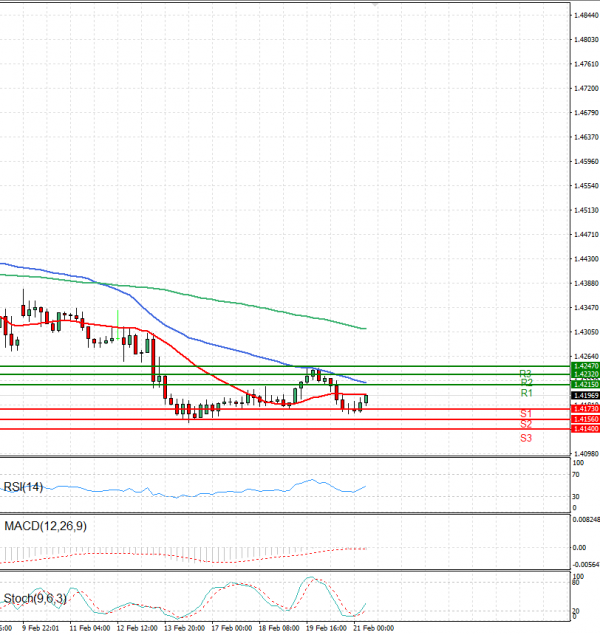Image resolution: width=600 pixels, height=635 pixels.
Task: Click the 19 Feb 16:00 time label
Action: 327,628
